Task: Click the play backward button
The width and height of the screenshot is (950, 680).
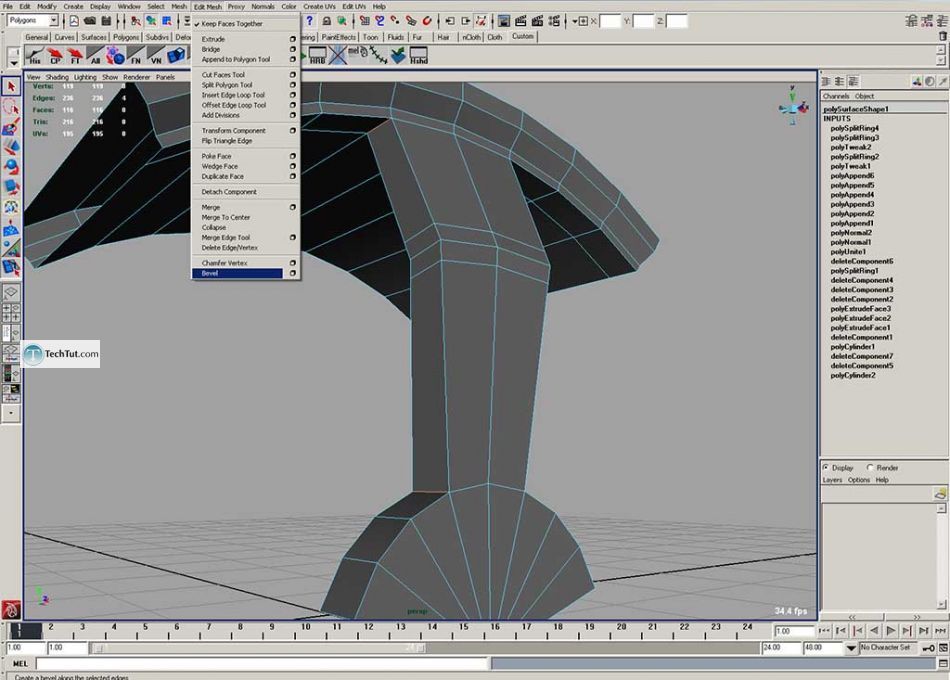Action: click(x=874, y=631)
